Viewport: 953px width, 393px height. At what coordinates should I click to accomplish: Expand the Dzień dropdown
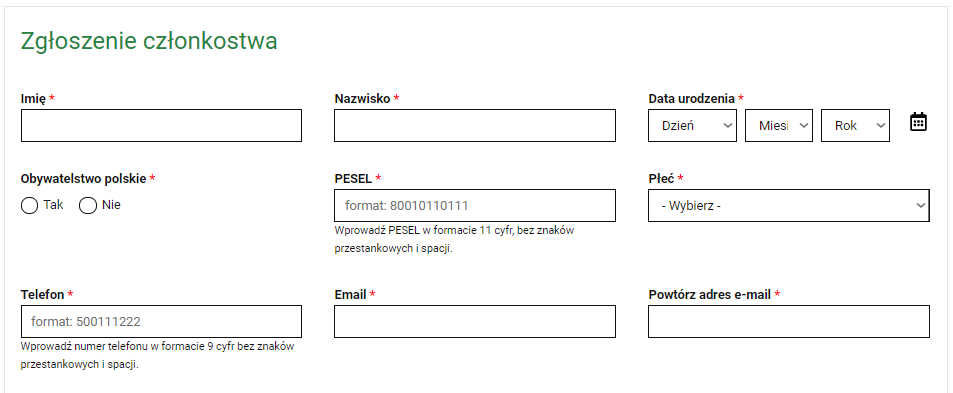click(692, 126)
